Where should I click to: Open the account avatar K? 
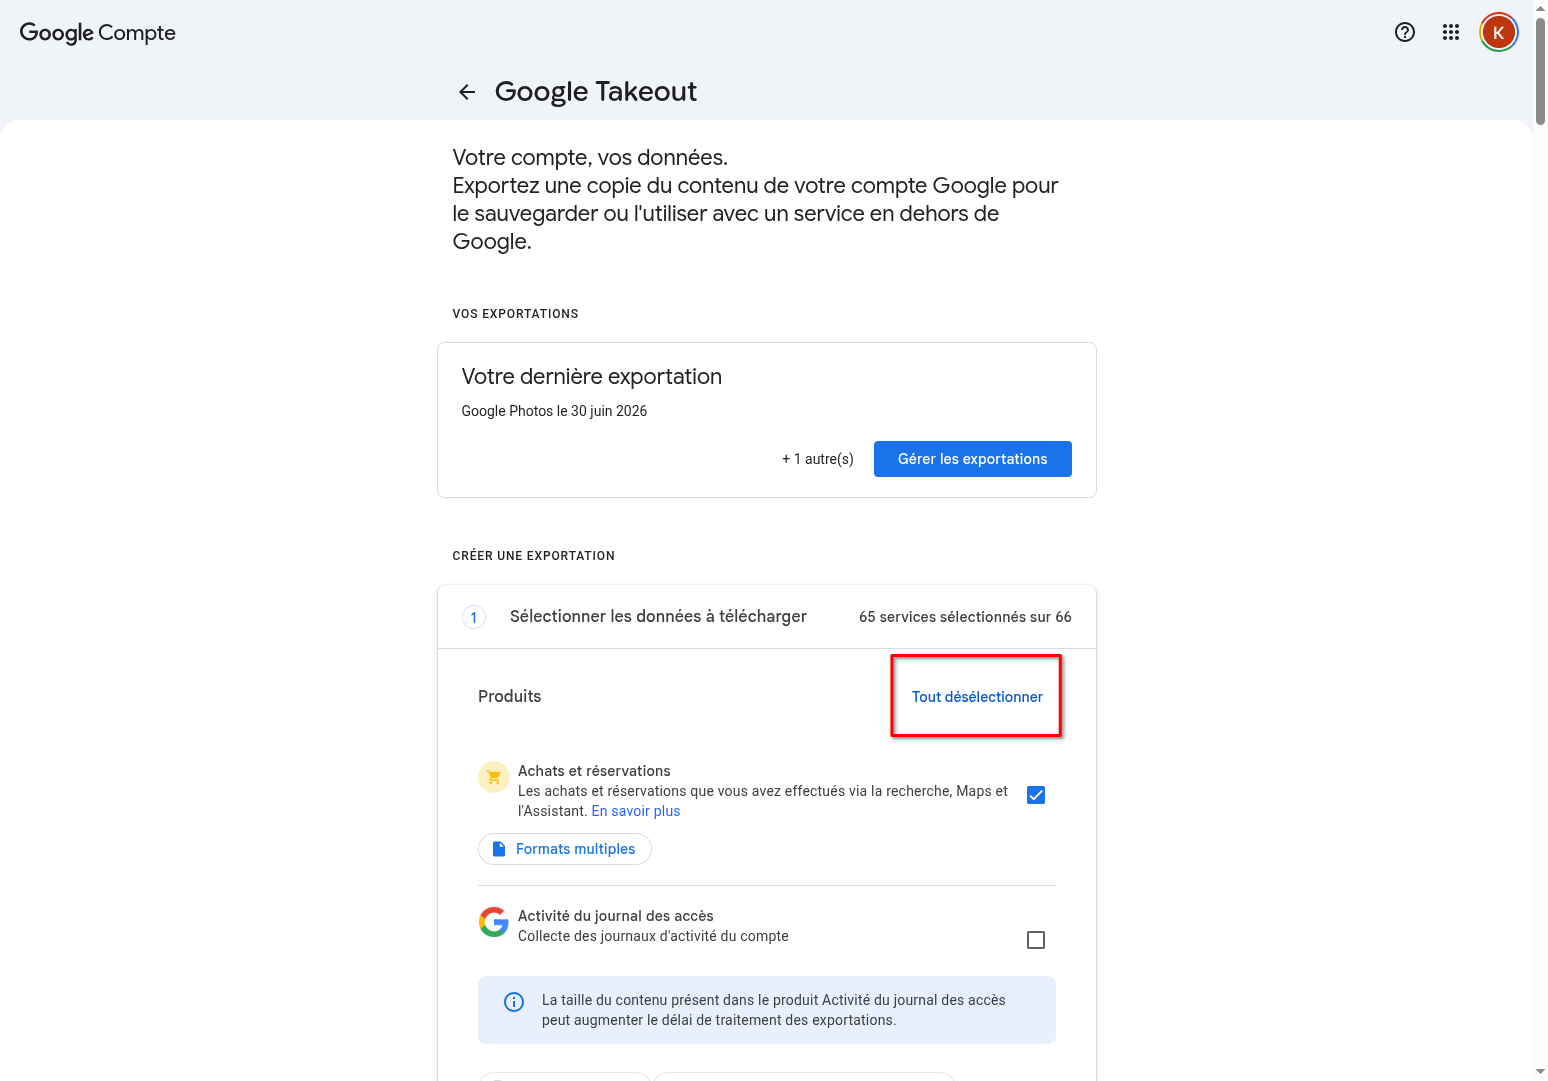pyautogui.click(x=1499, y=32)
